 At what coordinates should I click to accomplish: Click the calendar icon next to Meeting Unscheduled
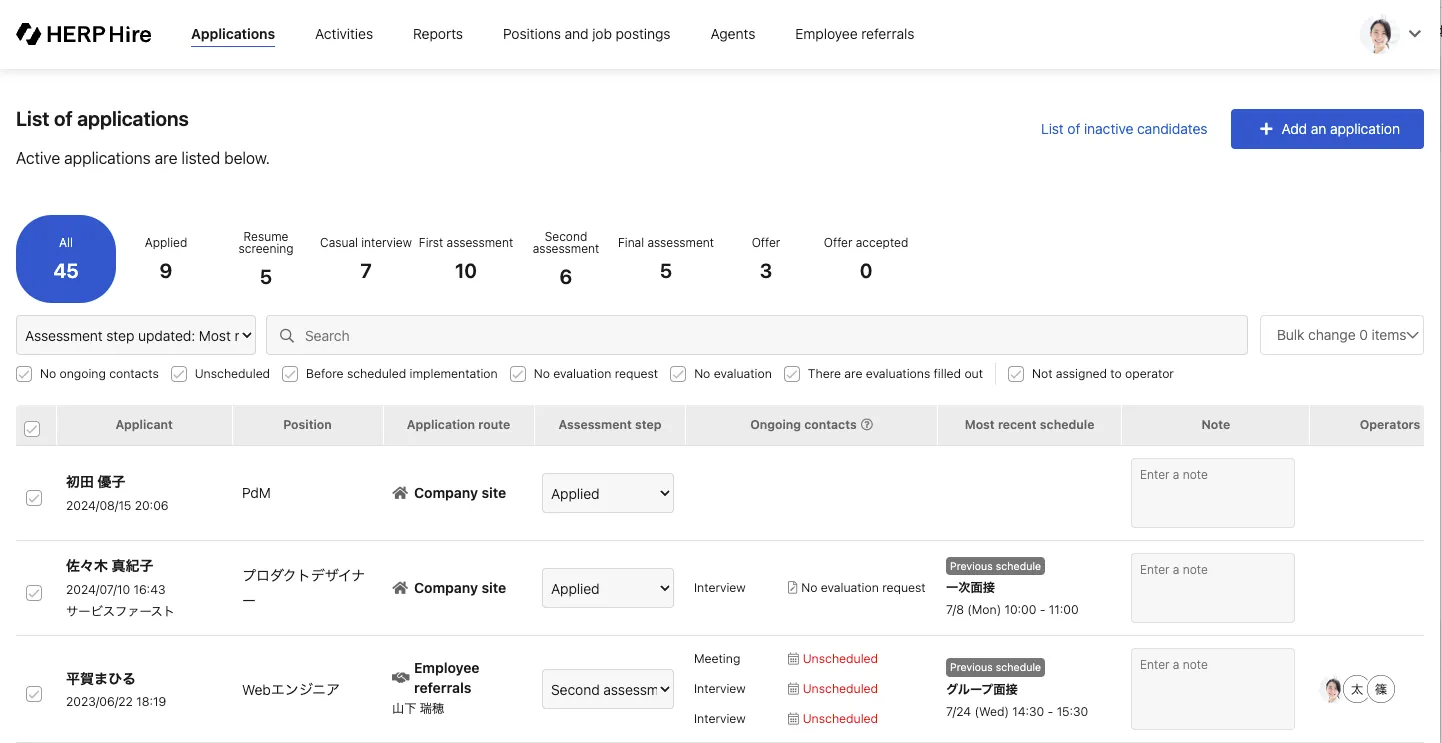pos(793,659)
